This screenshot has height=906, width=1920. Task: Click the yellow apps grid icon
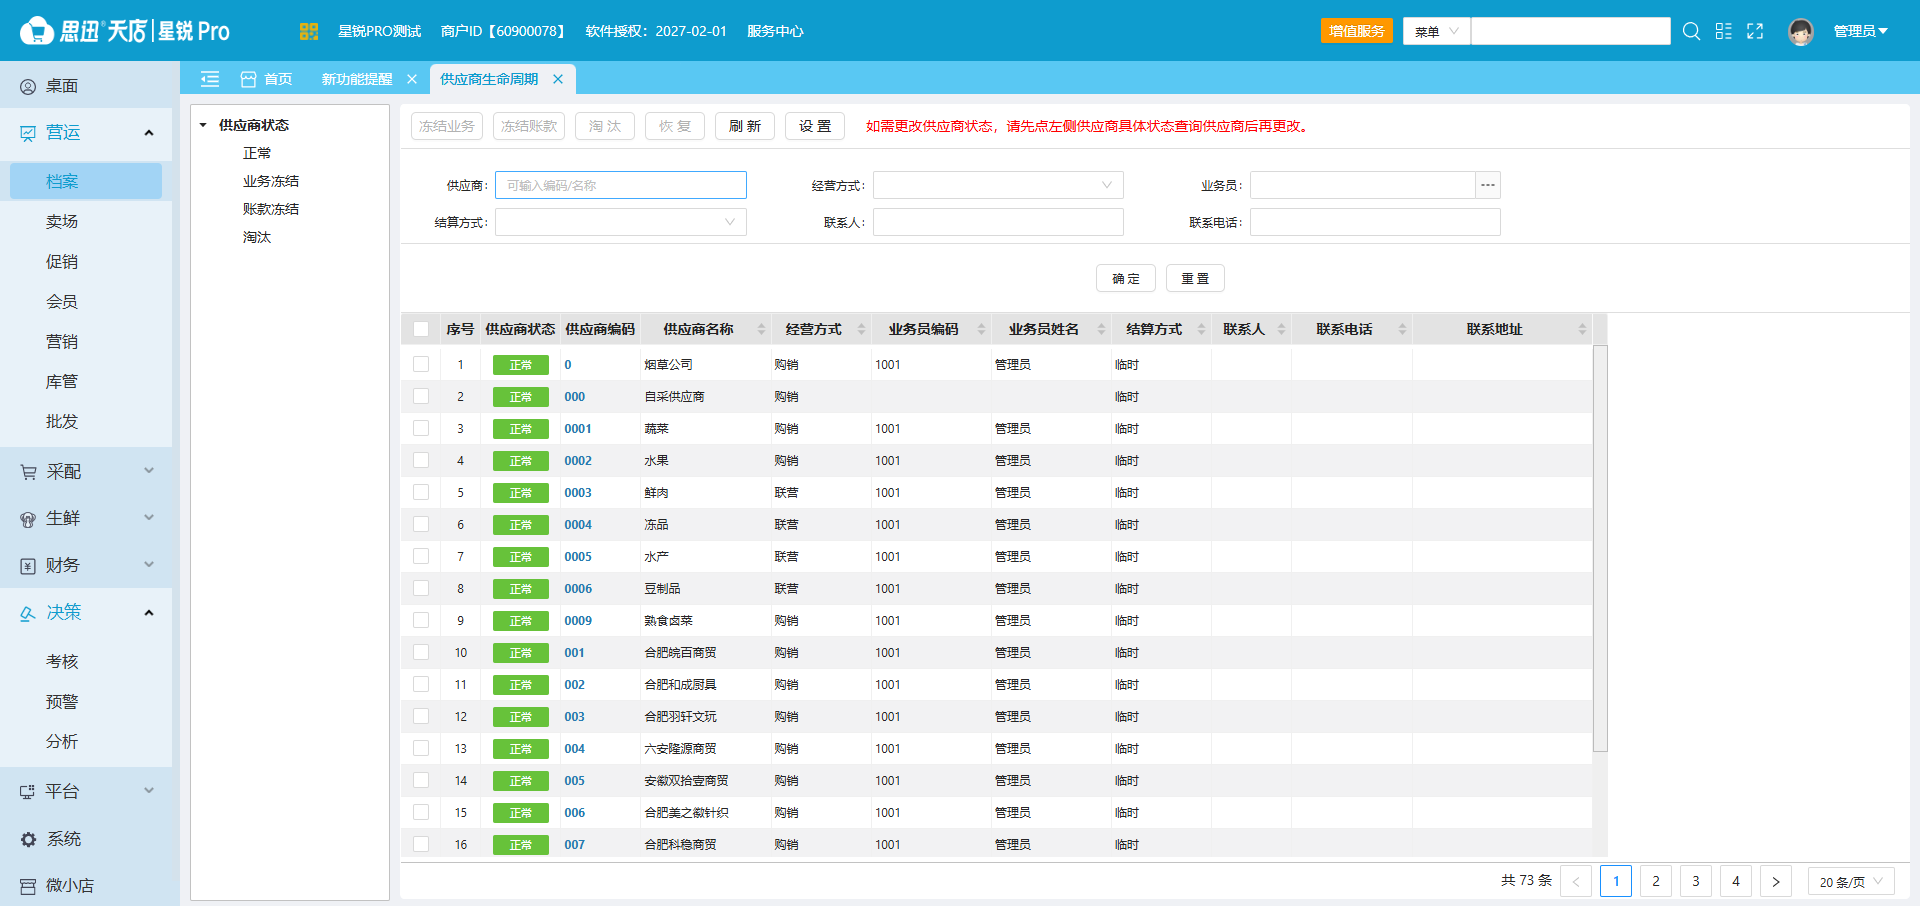308,31
